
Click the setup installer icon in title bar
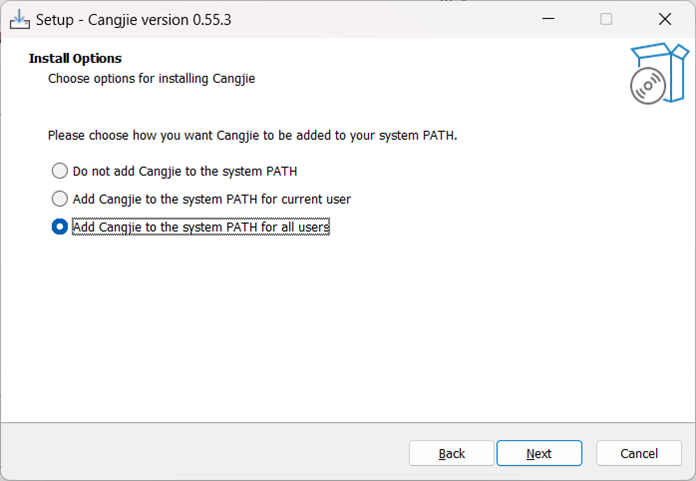[20, 20]
